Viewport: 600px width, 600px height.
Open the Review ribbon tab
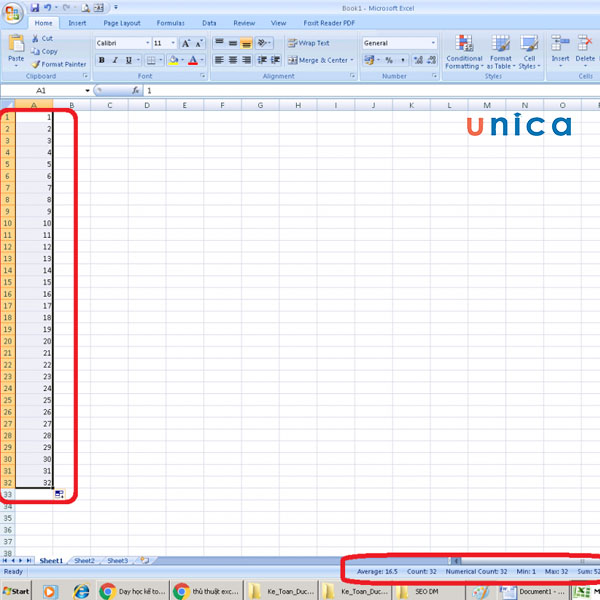point(244,23)
